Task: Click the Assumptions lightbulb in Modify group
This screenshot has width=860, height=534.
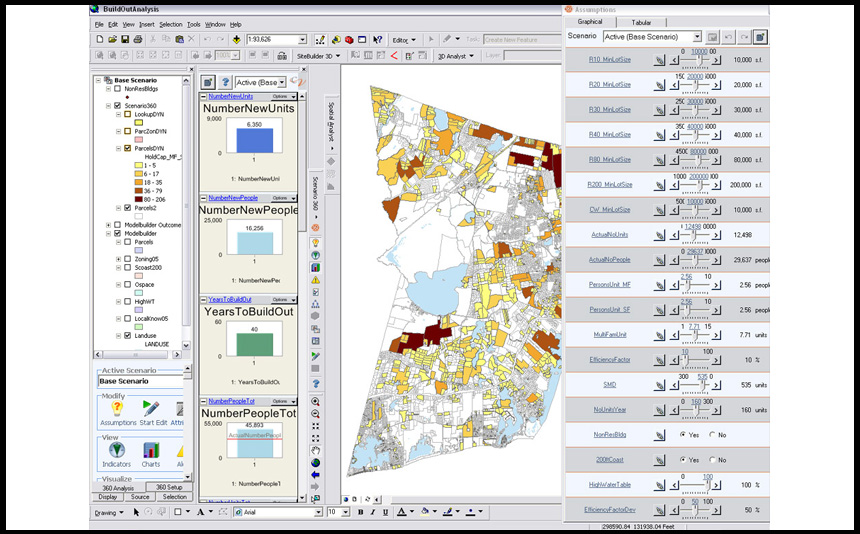Action: (117, 408)
